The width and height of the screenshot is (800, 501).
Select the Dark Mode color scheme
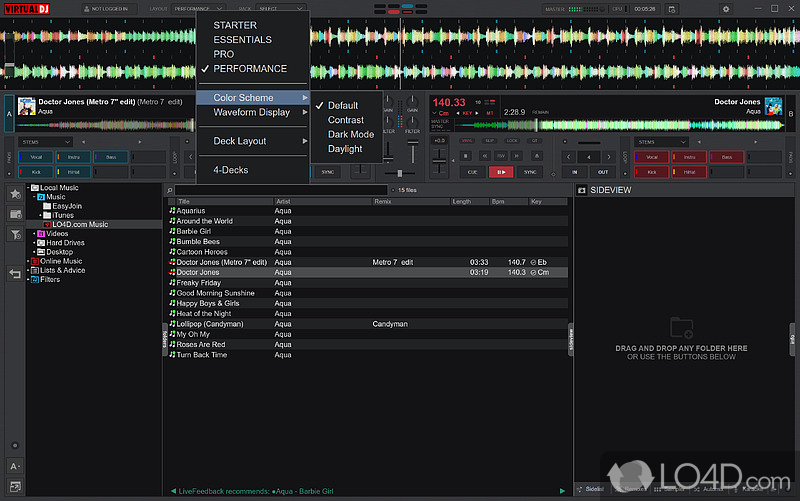(350, 134)
